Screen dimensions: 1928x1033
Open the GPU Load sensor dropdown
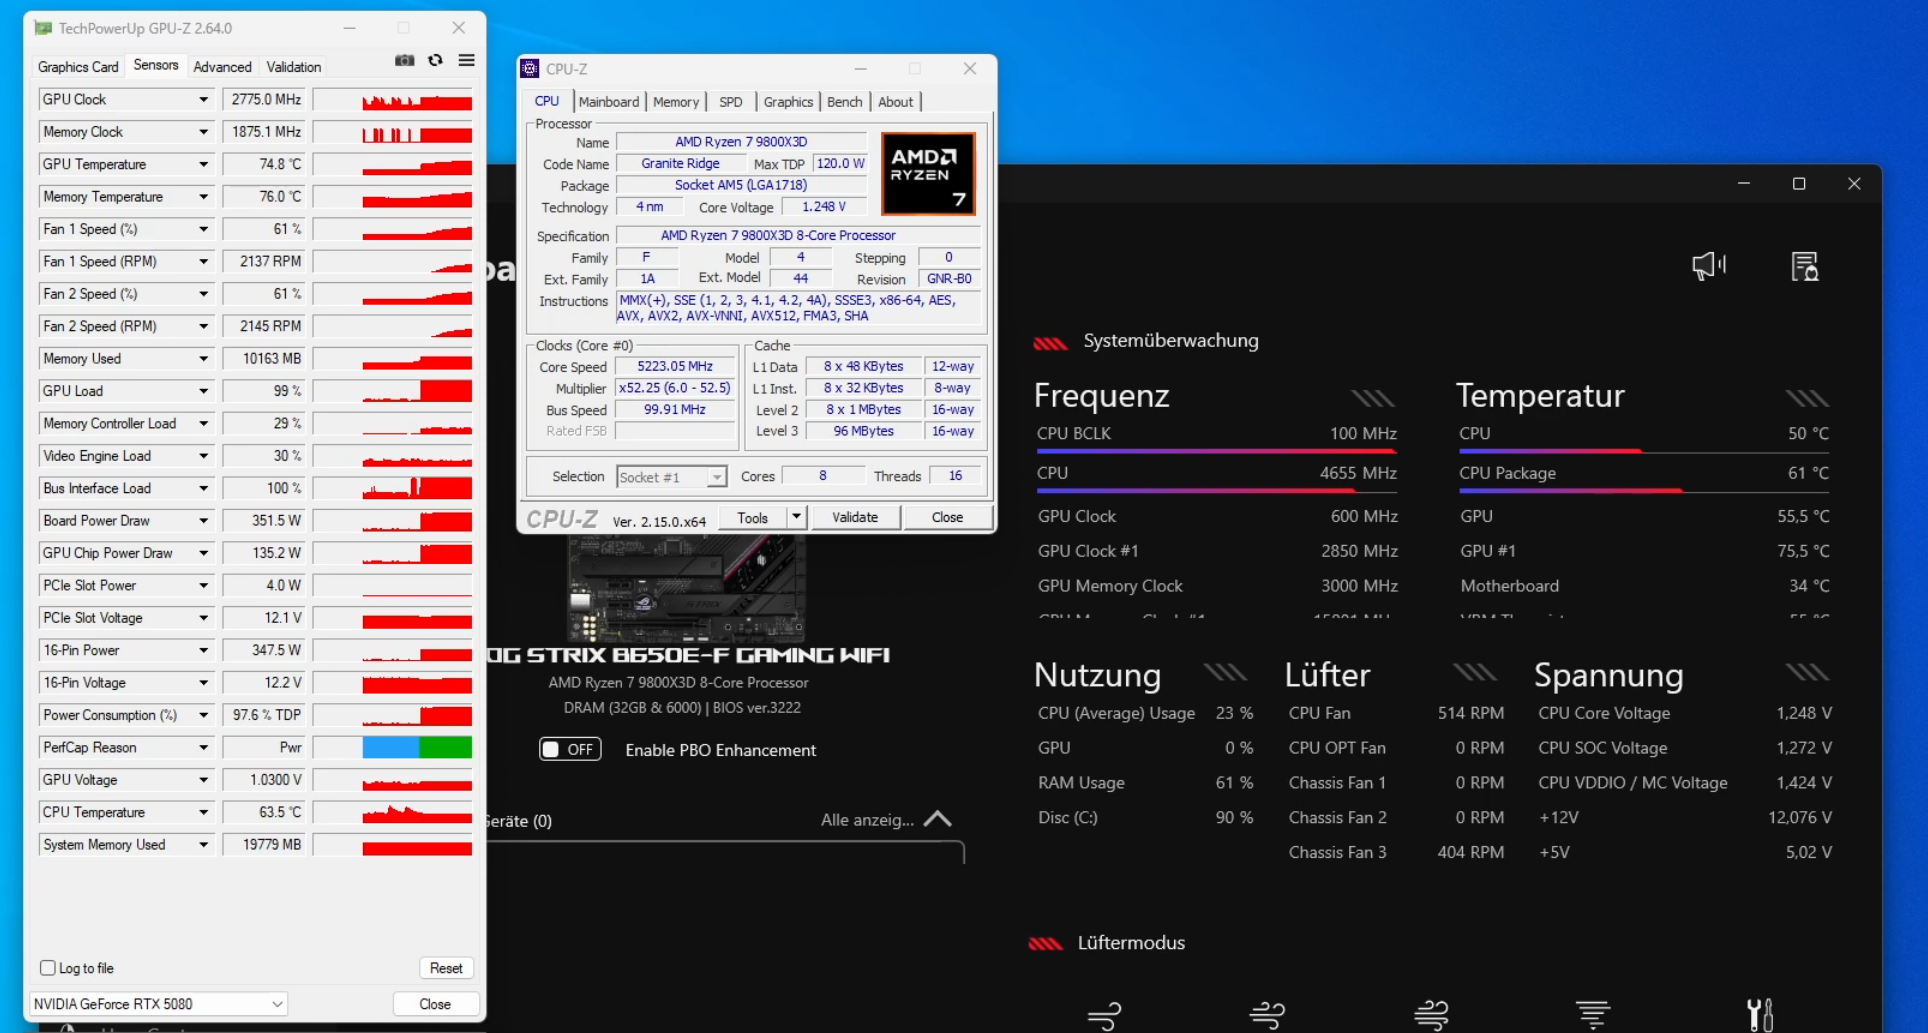203,391
